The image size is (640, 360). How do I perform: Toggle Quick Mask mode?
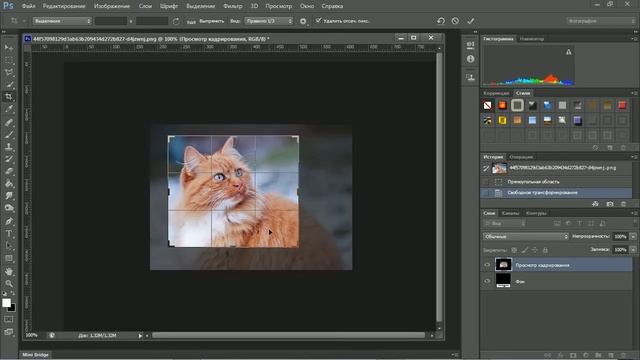(9, 319)
